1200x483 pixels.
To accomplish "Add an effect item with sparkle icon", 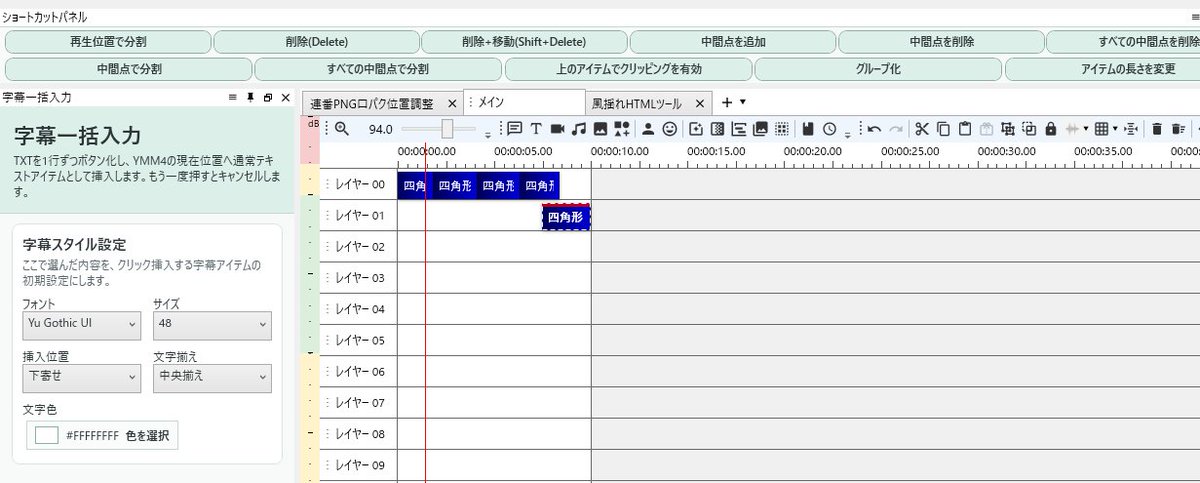I will (697, 129).
